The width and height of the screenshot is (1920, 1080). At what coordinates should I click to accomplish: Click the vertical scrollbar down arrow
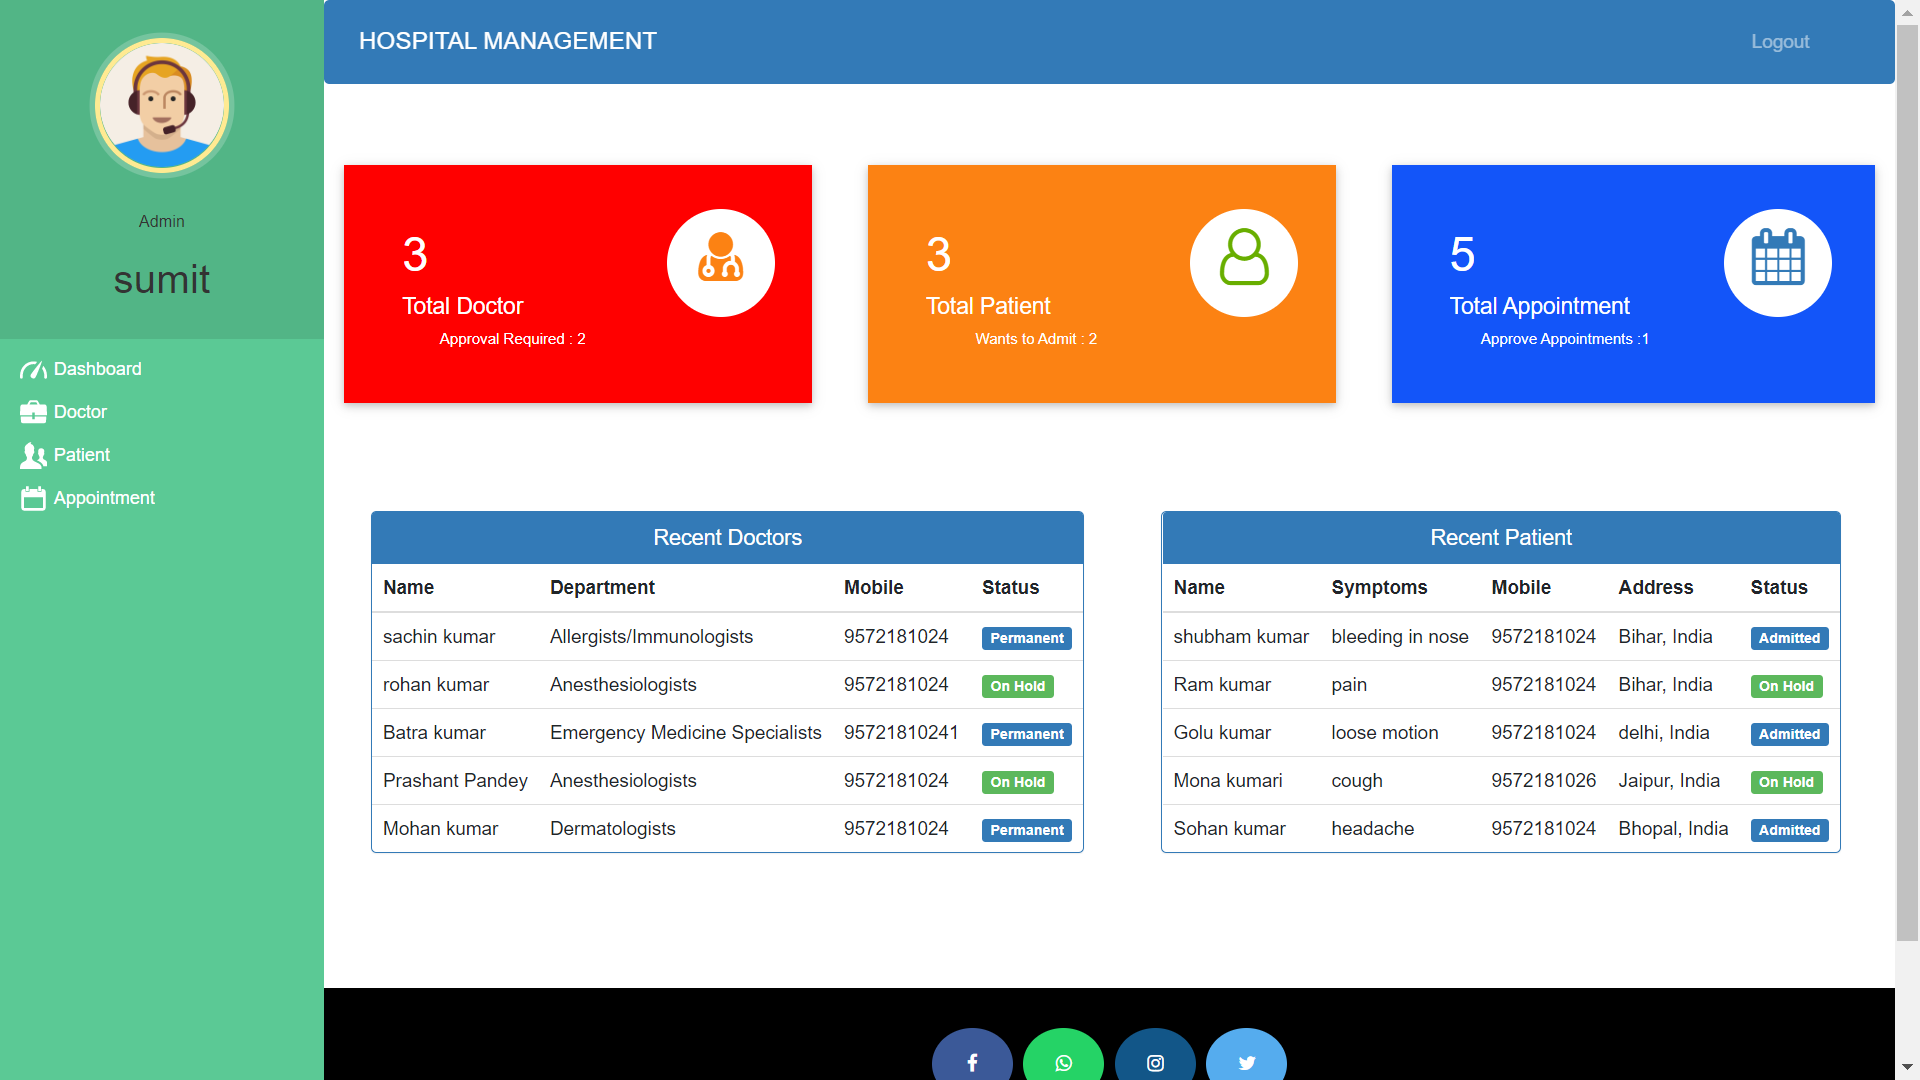click(1907, 1067)
